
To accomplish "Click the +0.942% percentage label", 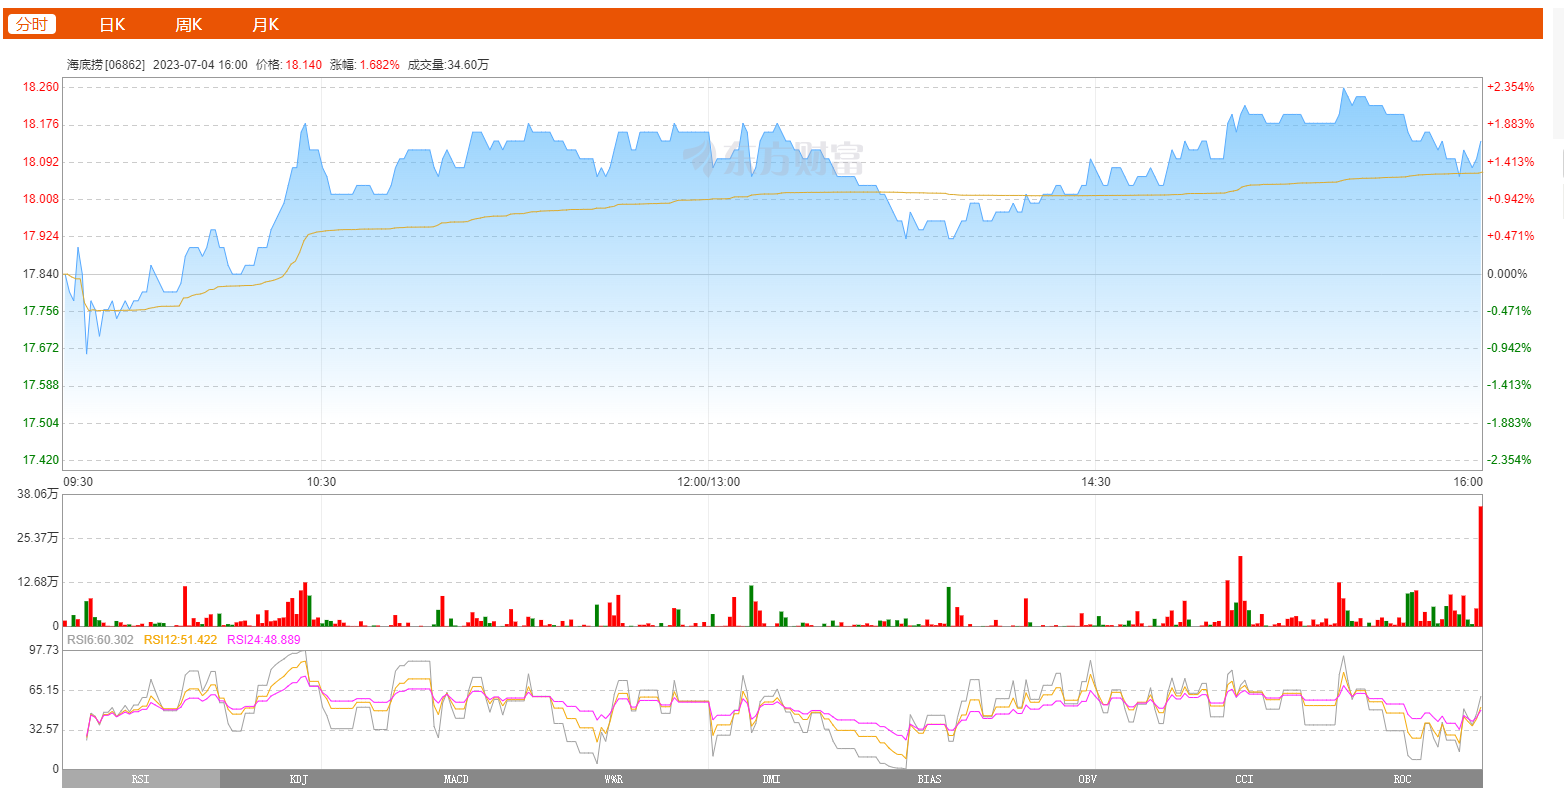I will point(1510,199).
